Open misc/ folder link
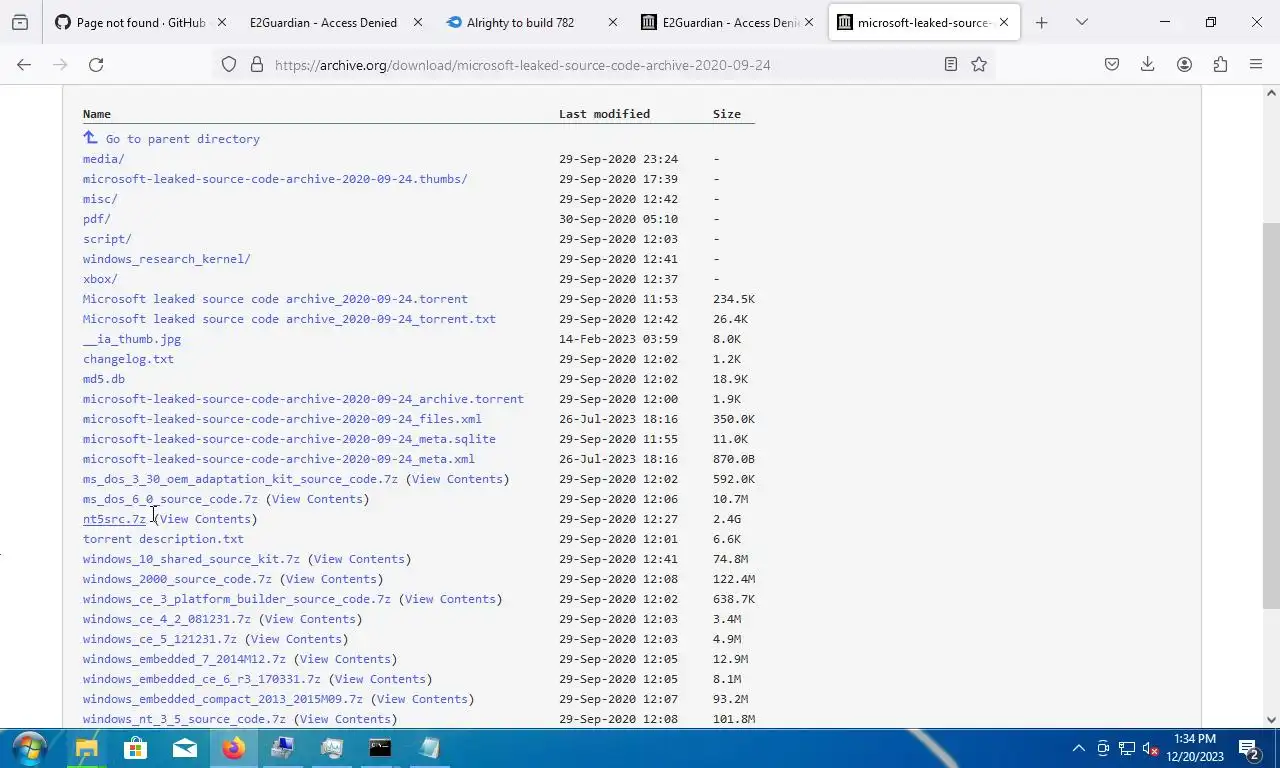The image size is (1280, 768). pos(100,199)
